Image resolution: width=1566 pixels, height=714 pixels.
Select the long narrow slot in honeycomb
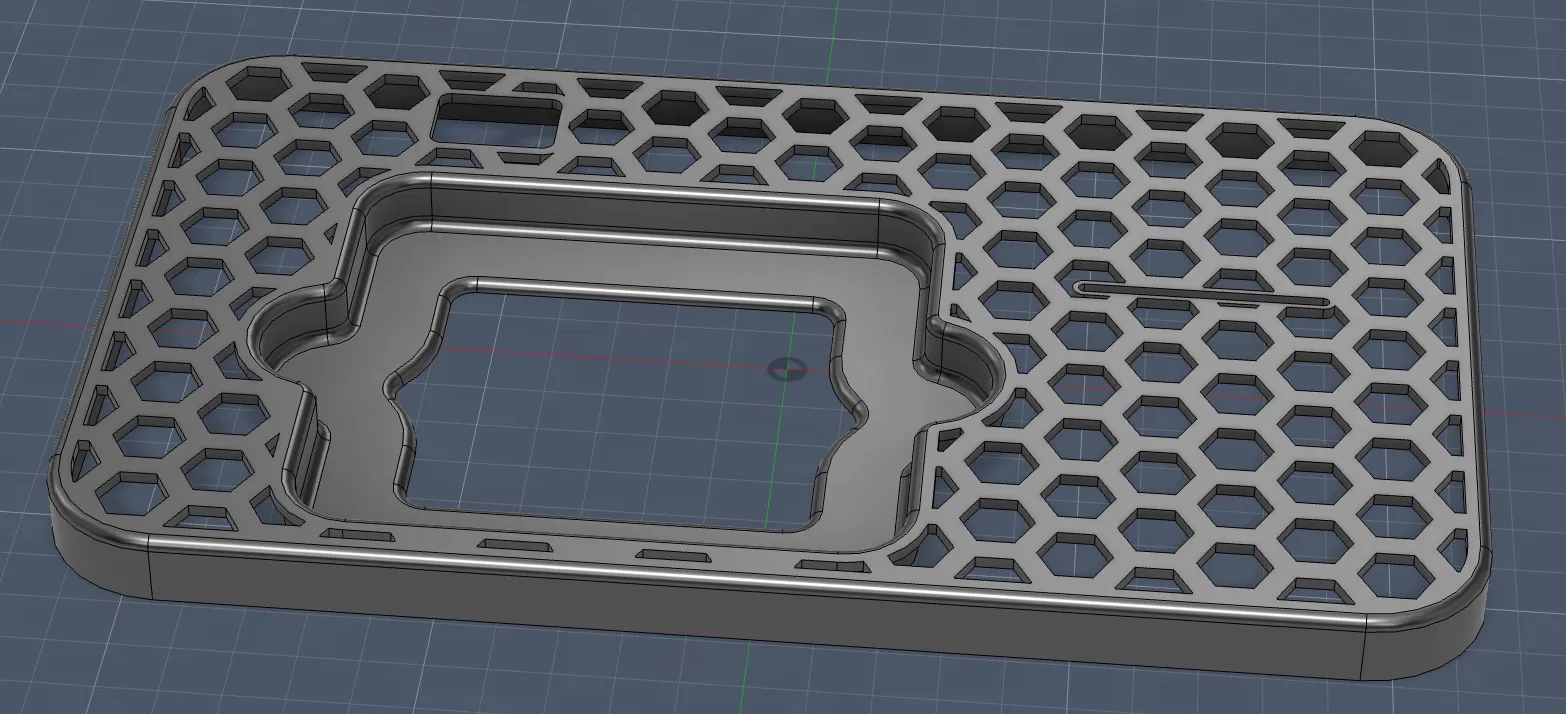point(1202,293)
